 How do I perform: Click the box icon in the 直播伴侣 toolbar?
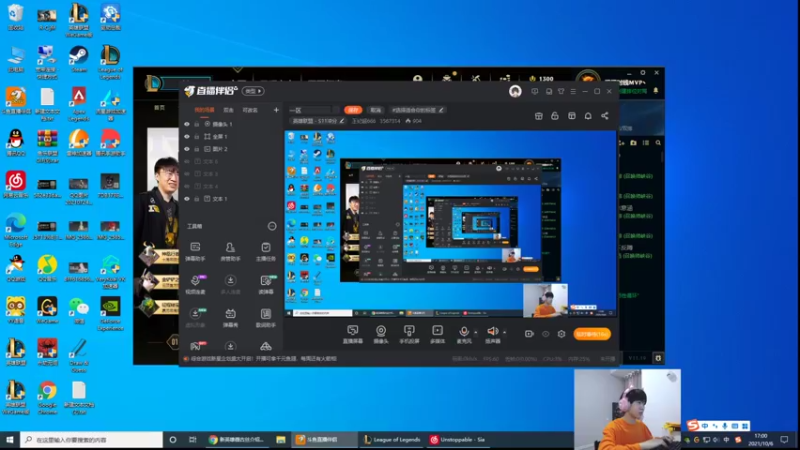point(538,116)
